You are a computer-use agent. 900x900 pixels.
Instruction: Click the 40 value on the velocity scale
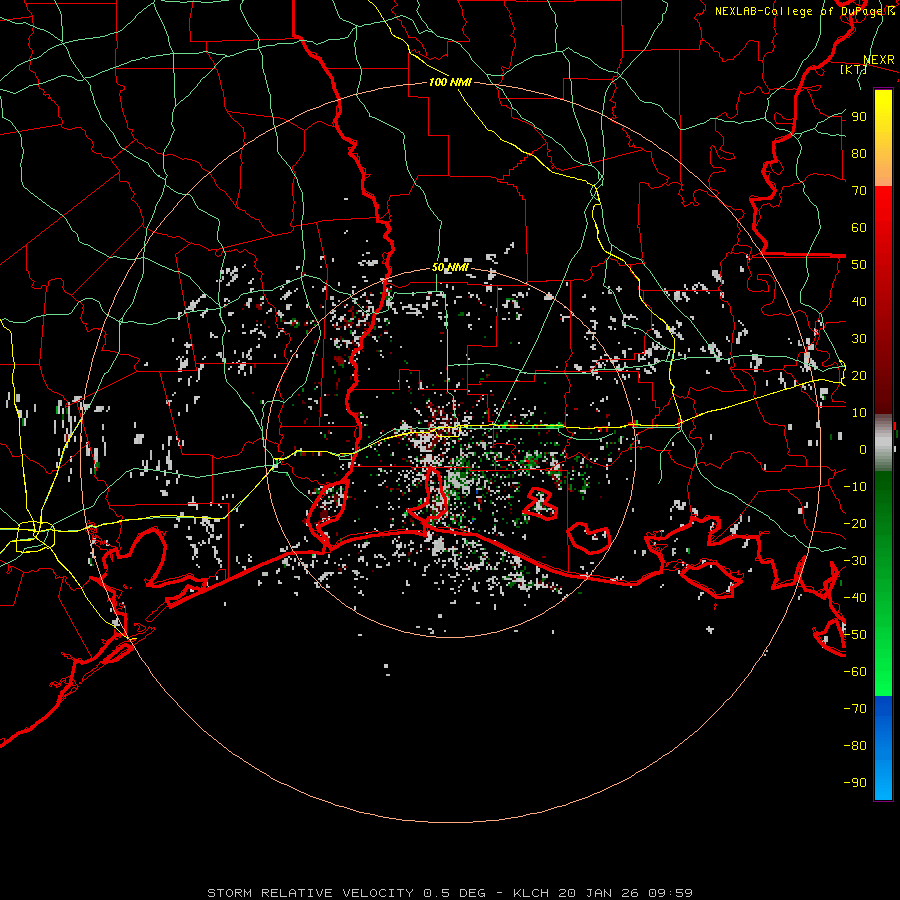(859, 301)
